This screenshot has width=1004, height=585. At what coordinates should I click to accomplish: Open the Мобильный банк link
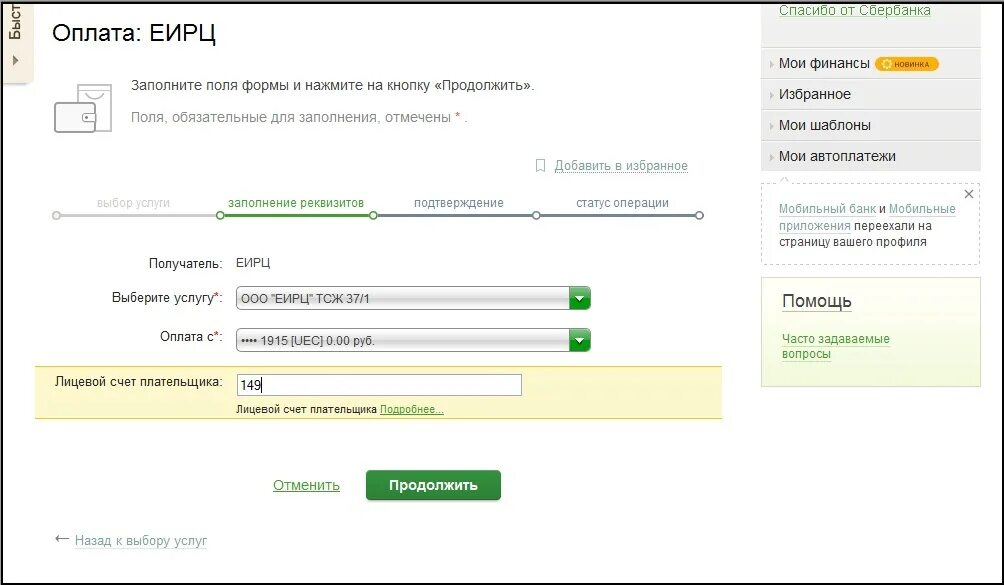pyautogui.click(x=827, y=209)
